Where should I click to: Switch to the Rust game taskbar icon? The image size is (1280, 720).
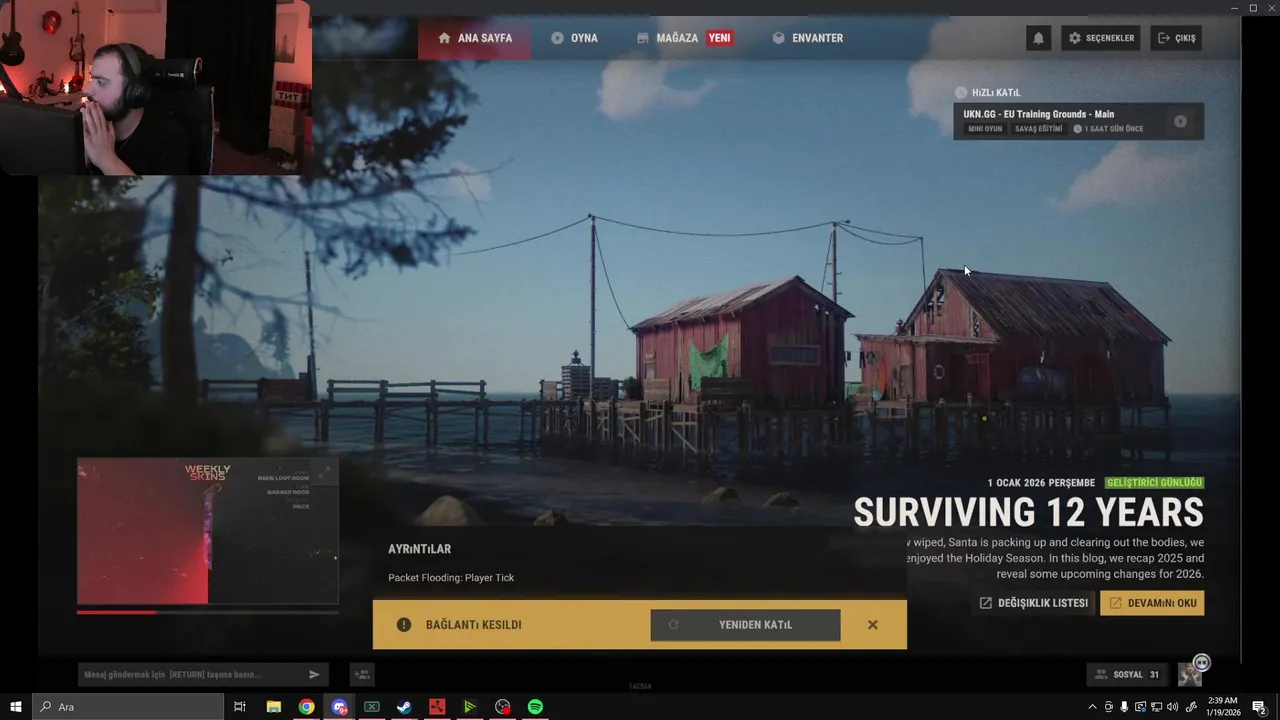pos(437,707)
